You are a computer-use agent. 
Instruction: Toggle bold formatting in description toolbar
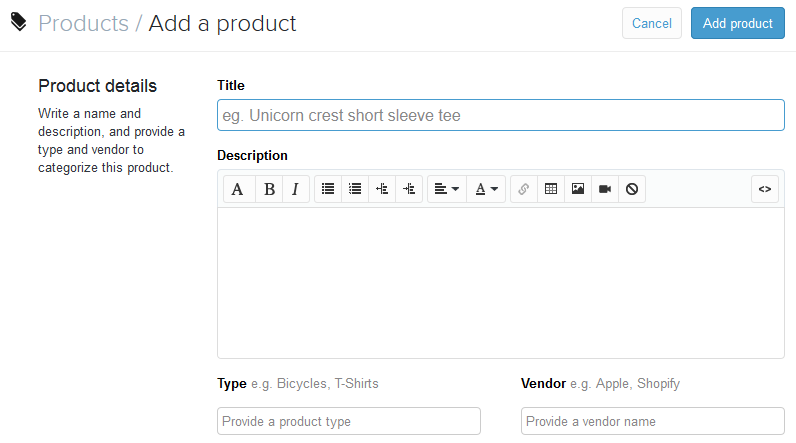(269, 189)
